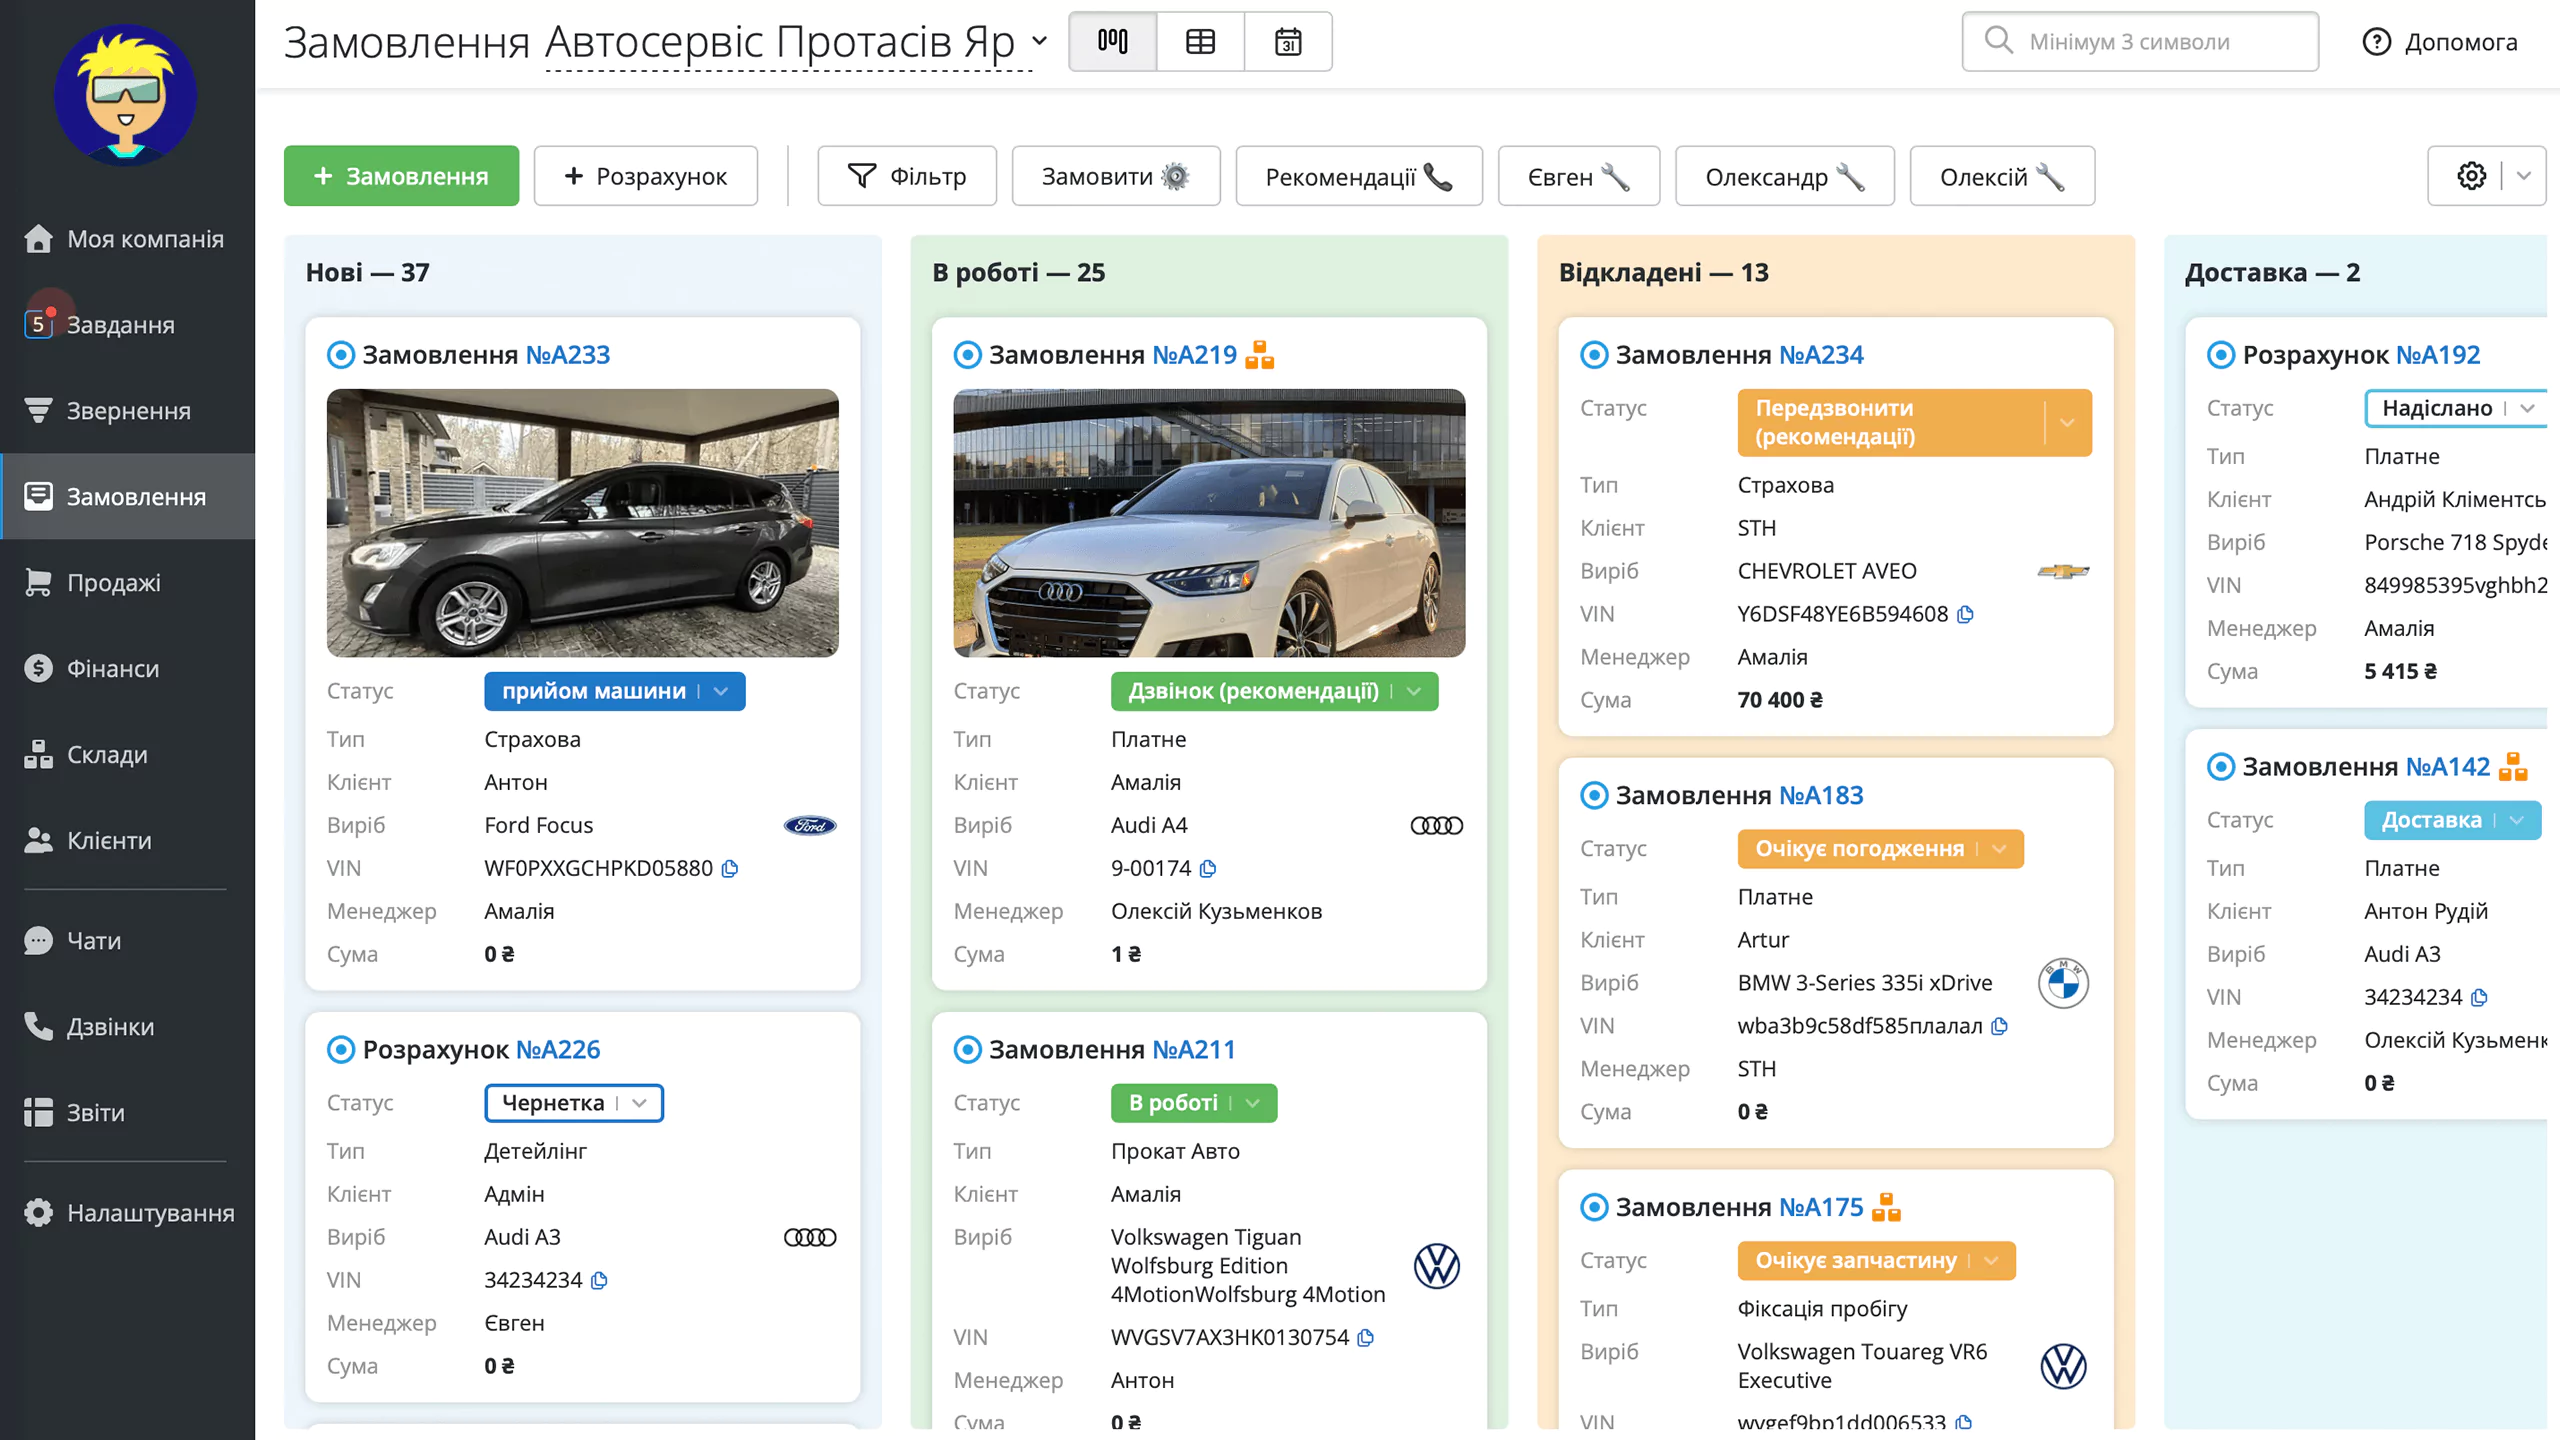This screenshot has height=1440, width=2560.
Task: Open the white Audi A4 car photo
Action: [1209, 523]
